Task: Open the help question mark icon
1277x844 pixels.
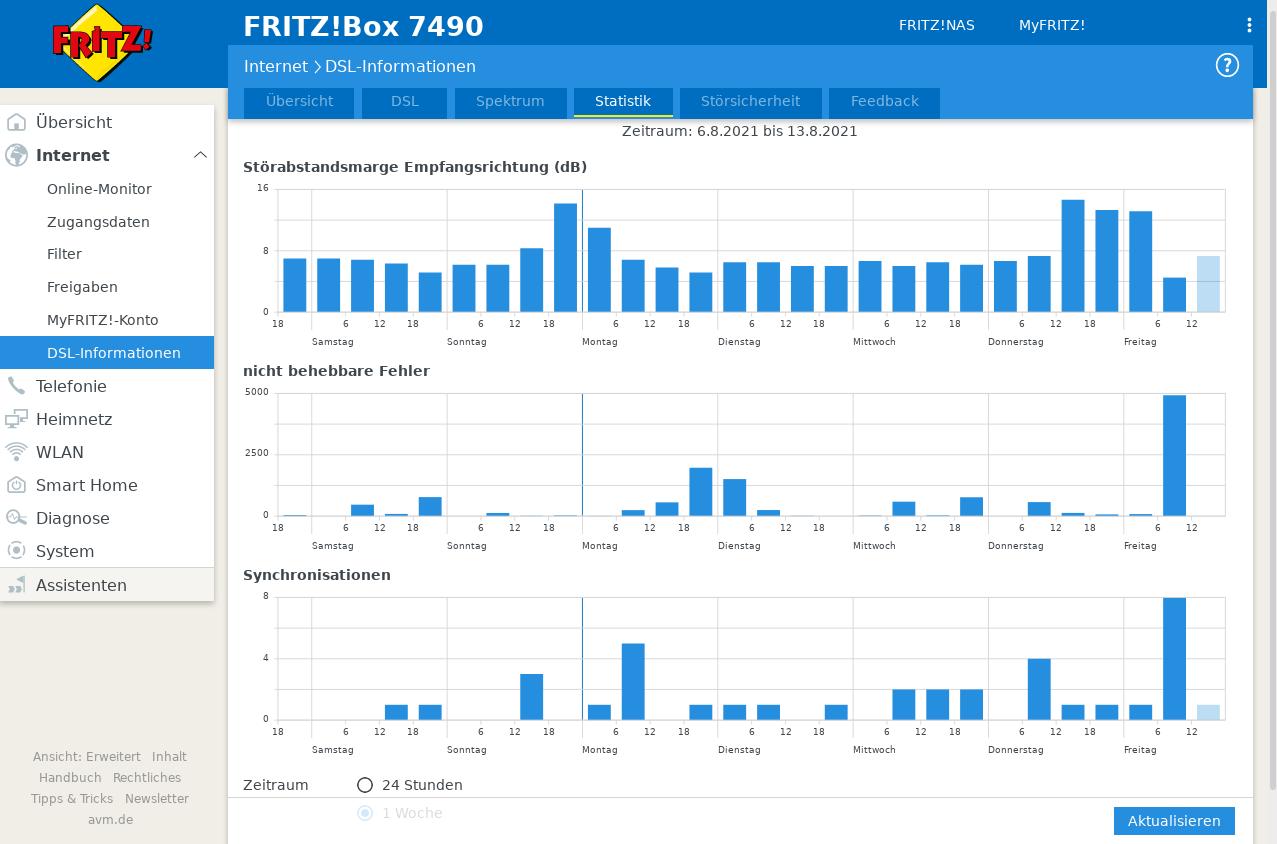Action: coord(1227,65)
